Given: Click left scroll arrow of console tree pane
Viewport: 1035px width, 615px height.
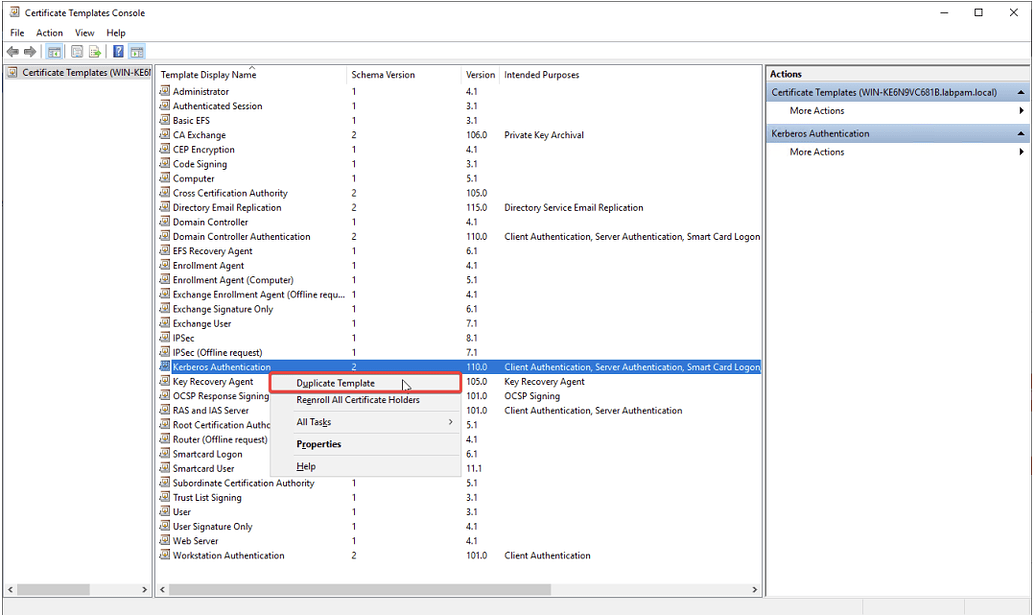Looking at the screenshot, I should 10,589.
